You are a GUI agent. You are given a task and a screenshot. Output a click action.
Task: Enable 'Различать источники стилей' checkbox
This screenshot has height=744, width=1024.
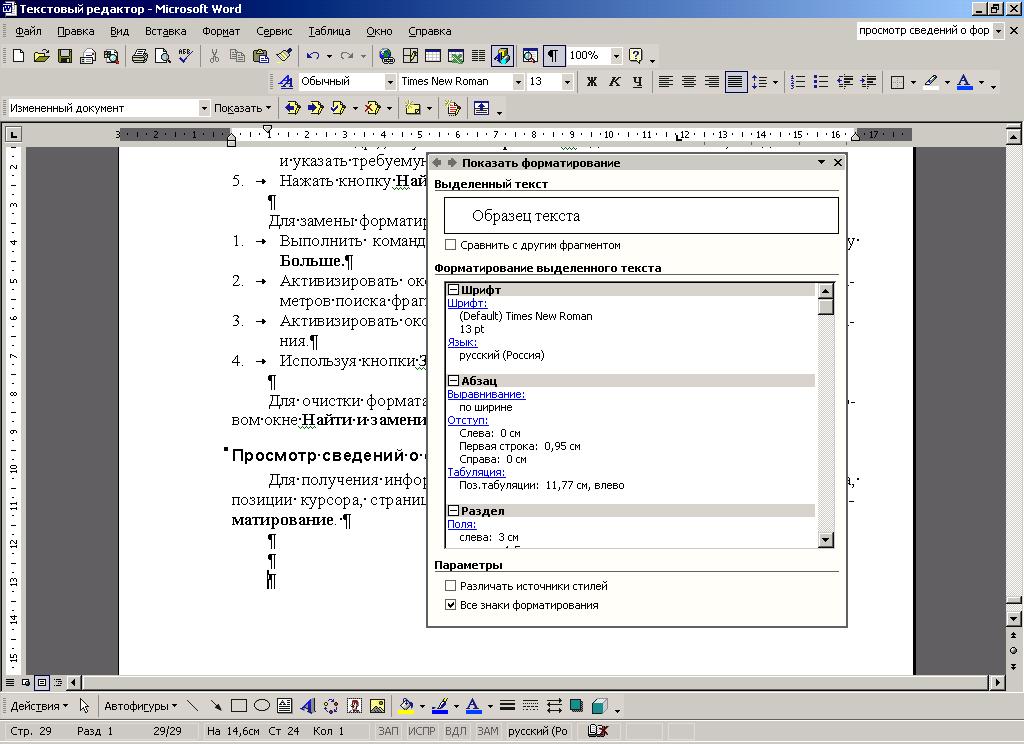point(451,586)
